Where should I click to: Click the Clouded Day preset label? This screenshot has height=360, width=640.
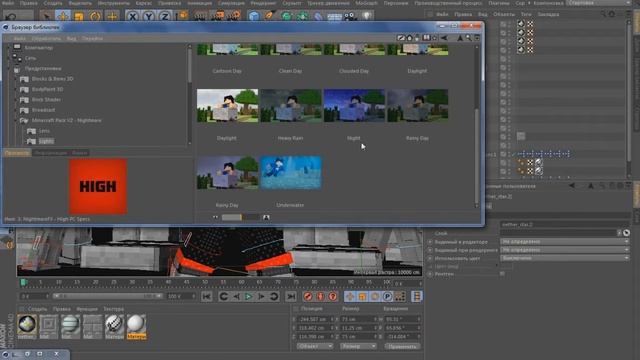(354, 71)
